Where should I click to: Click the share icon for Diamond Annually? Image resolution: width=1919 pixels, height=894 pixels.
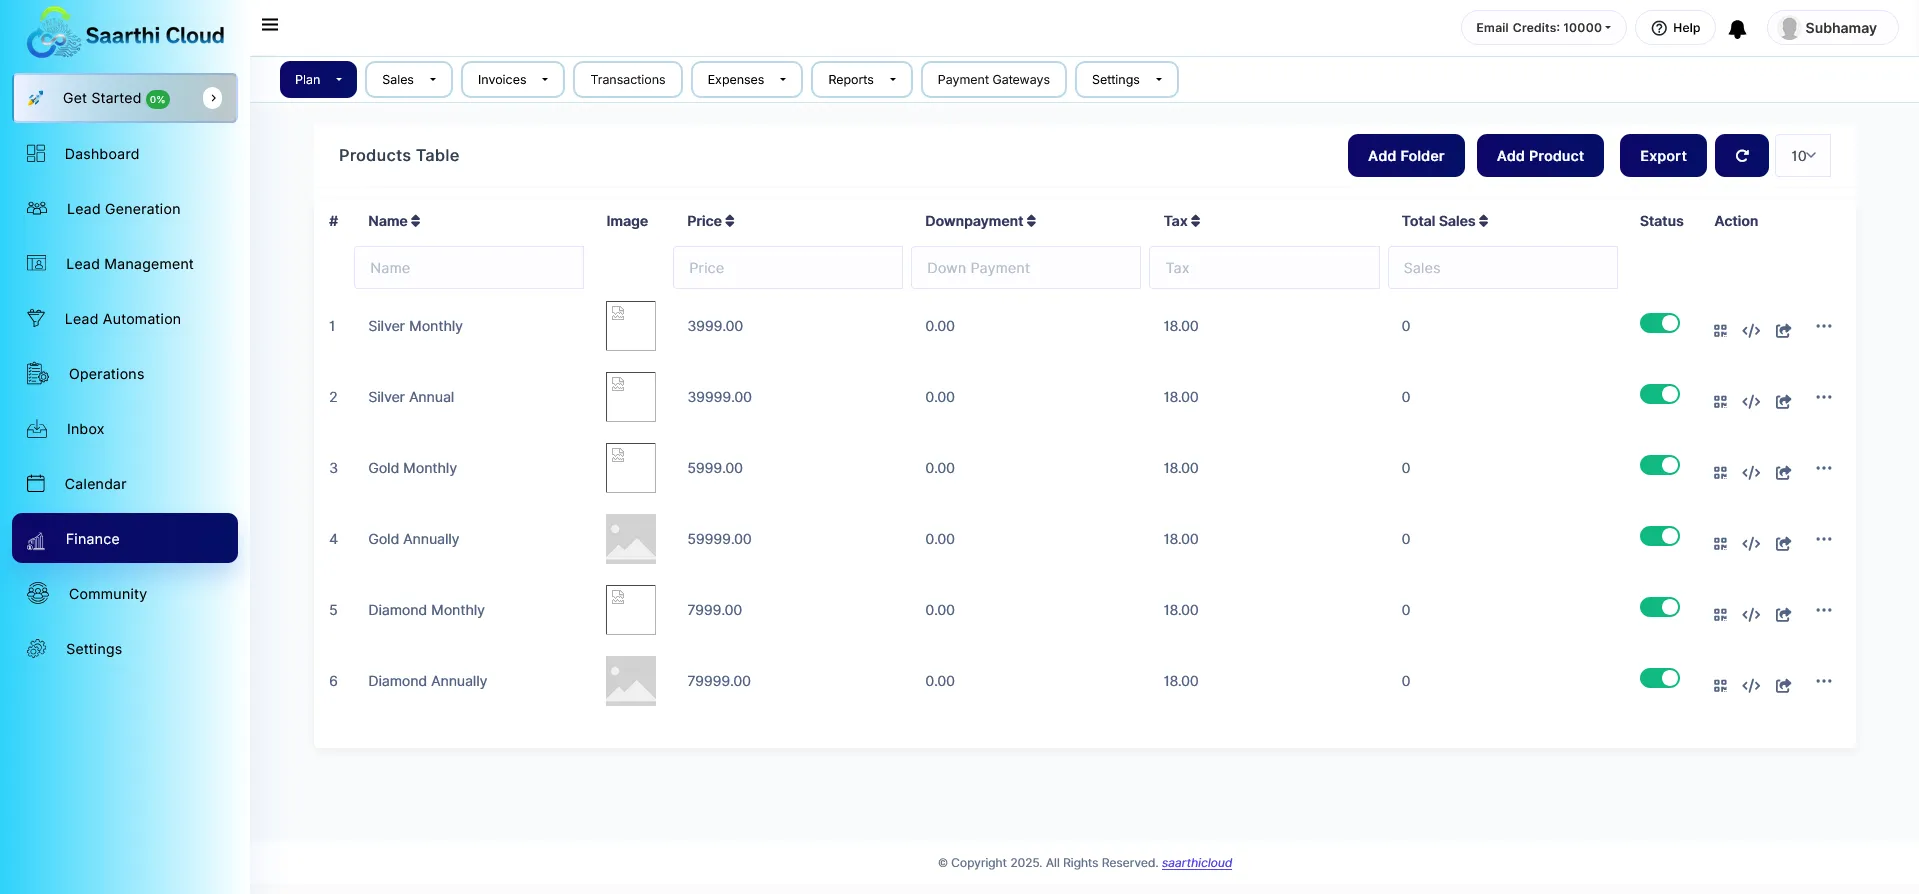coord(1783,686)
